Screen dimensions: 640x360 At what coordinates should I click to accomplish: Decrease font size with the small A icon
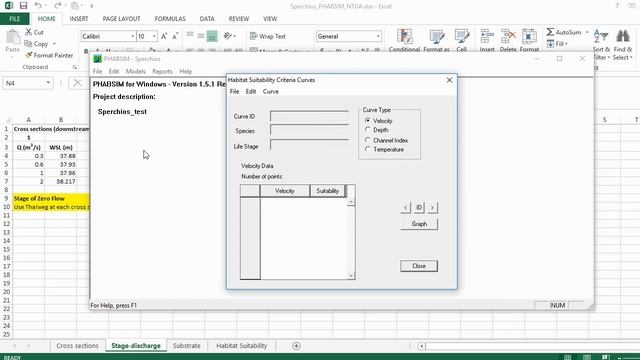click(175, 36)
